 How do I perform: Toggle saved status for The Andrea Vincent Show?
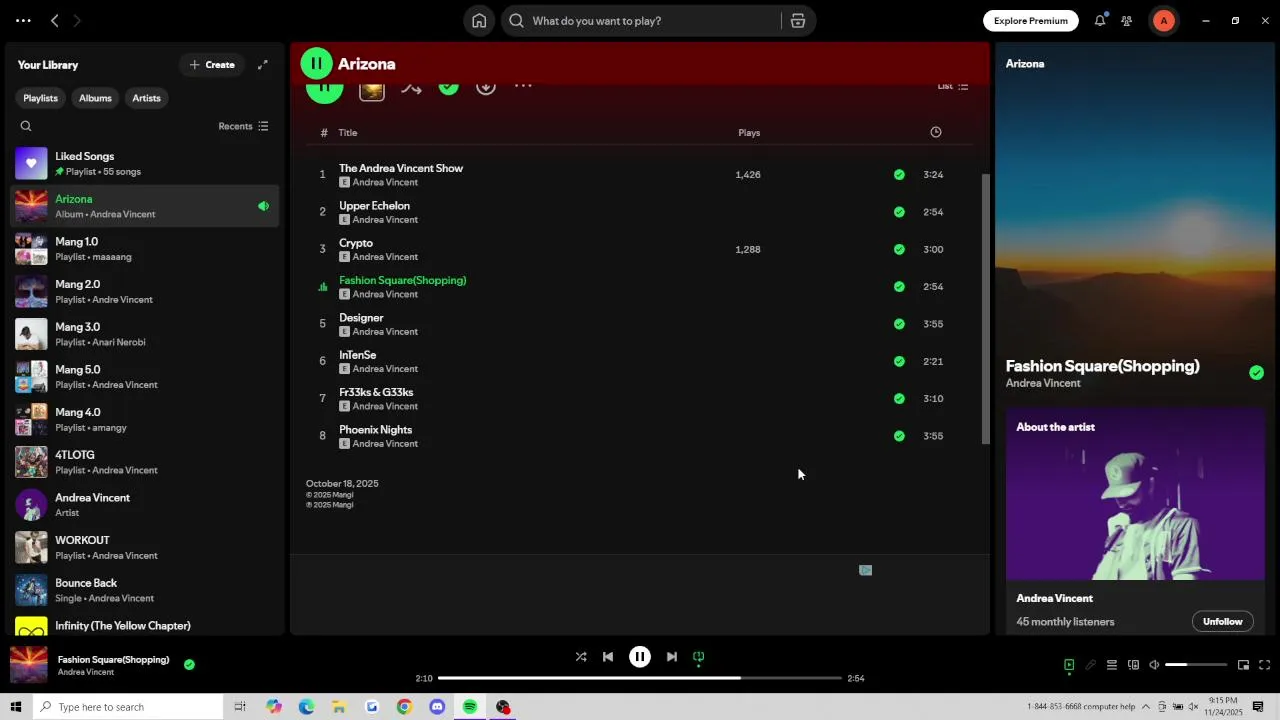[x=899, y=175]
